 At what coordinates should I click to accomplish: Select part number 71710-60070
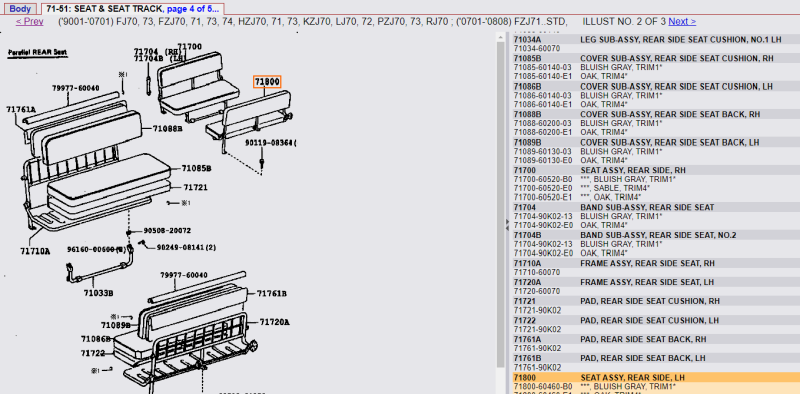537,273
